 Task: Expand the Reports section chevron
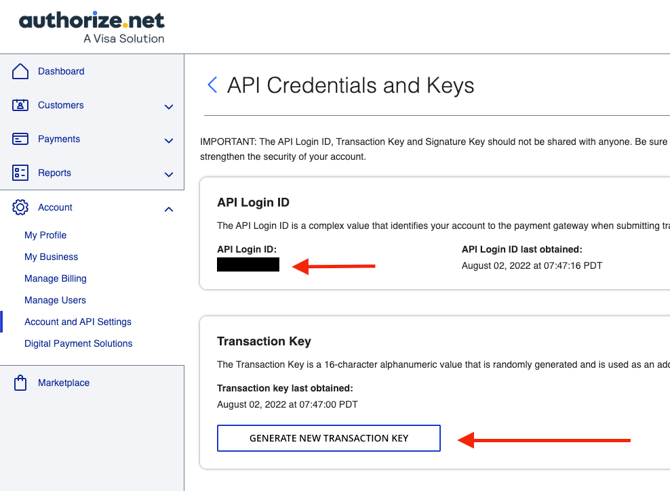[x=169, y=174]
